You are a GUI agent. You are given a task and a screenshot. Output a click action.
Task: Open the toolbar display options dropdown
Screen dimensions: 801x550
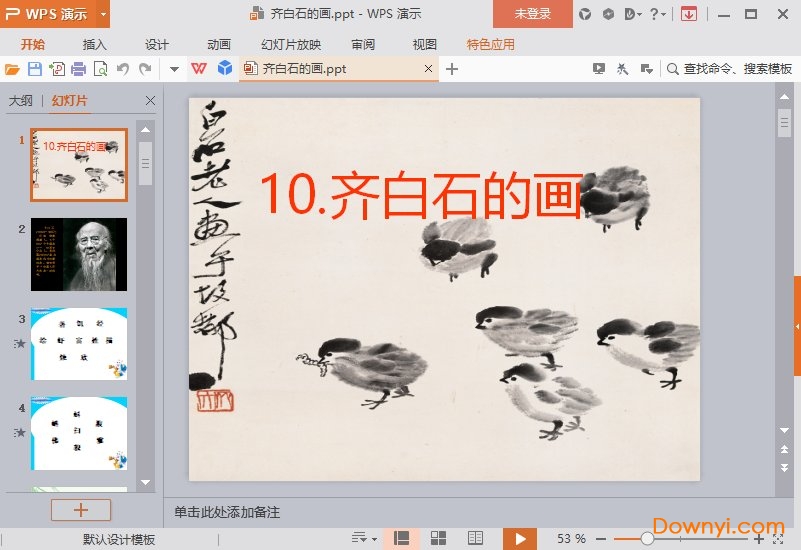pos(646,68)
